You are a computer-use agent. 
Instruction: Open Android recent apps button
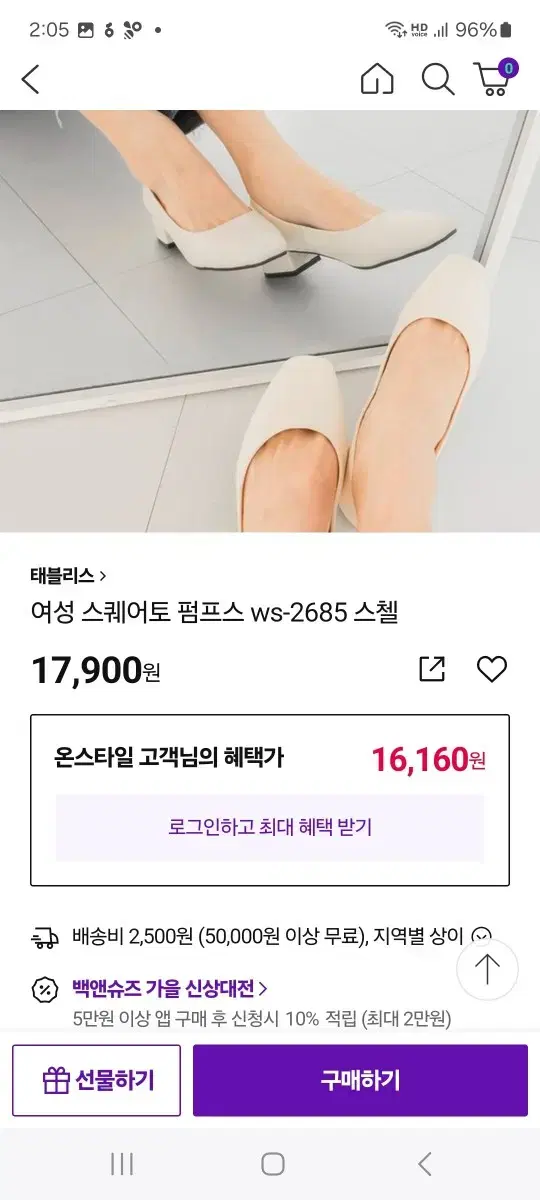[x=122, y=1163]
